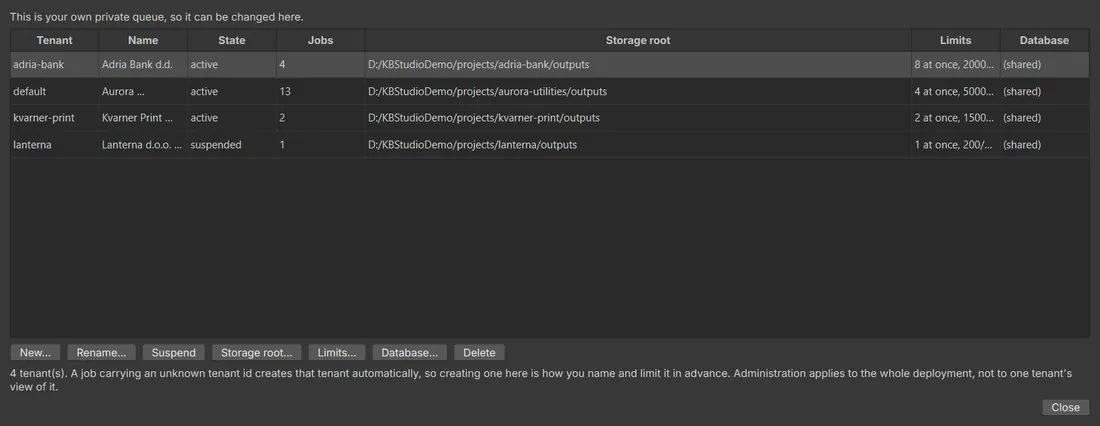The width and height of the screenshot is (1100, 426).
Task: Sort by the Name column header
Action: [143, 40]
